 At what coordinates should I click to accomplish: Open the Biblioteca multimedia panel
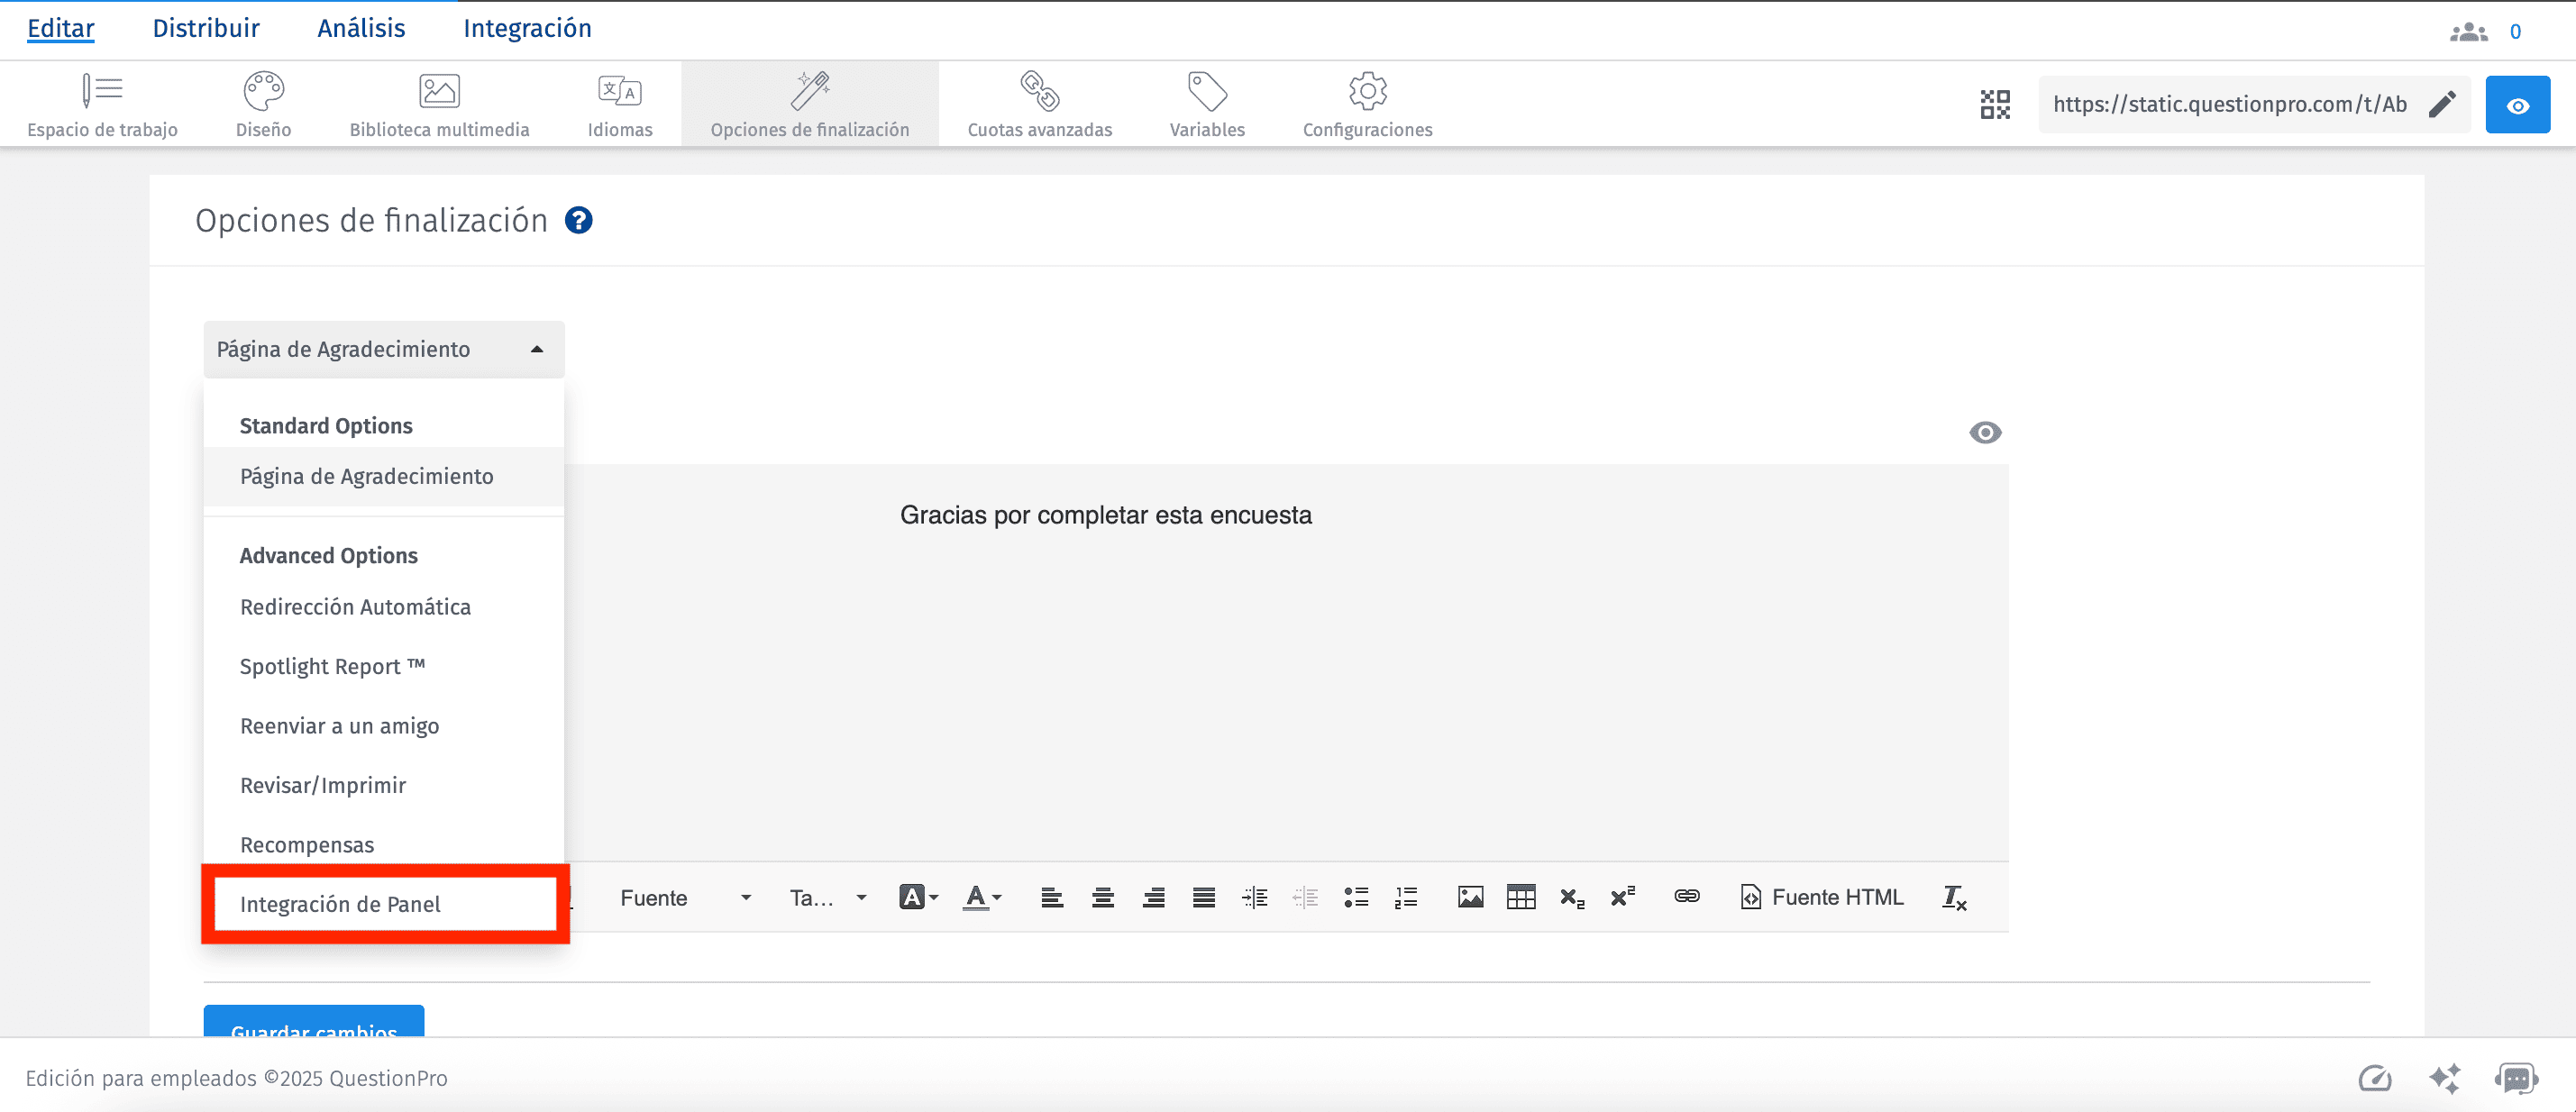point(439,103)
